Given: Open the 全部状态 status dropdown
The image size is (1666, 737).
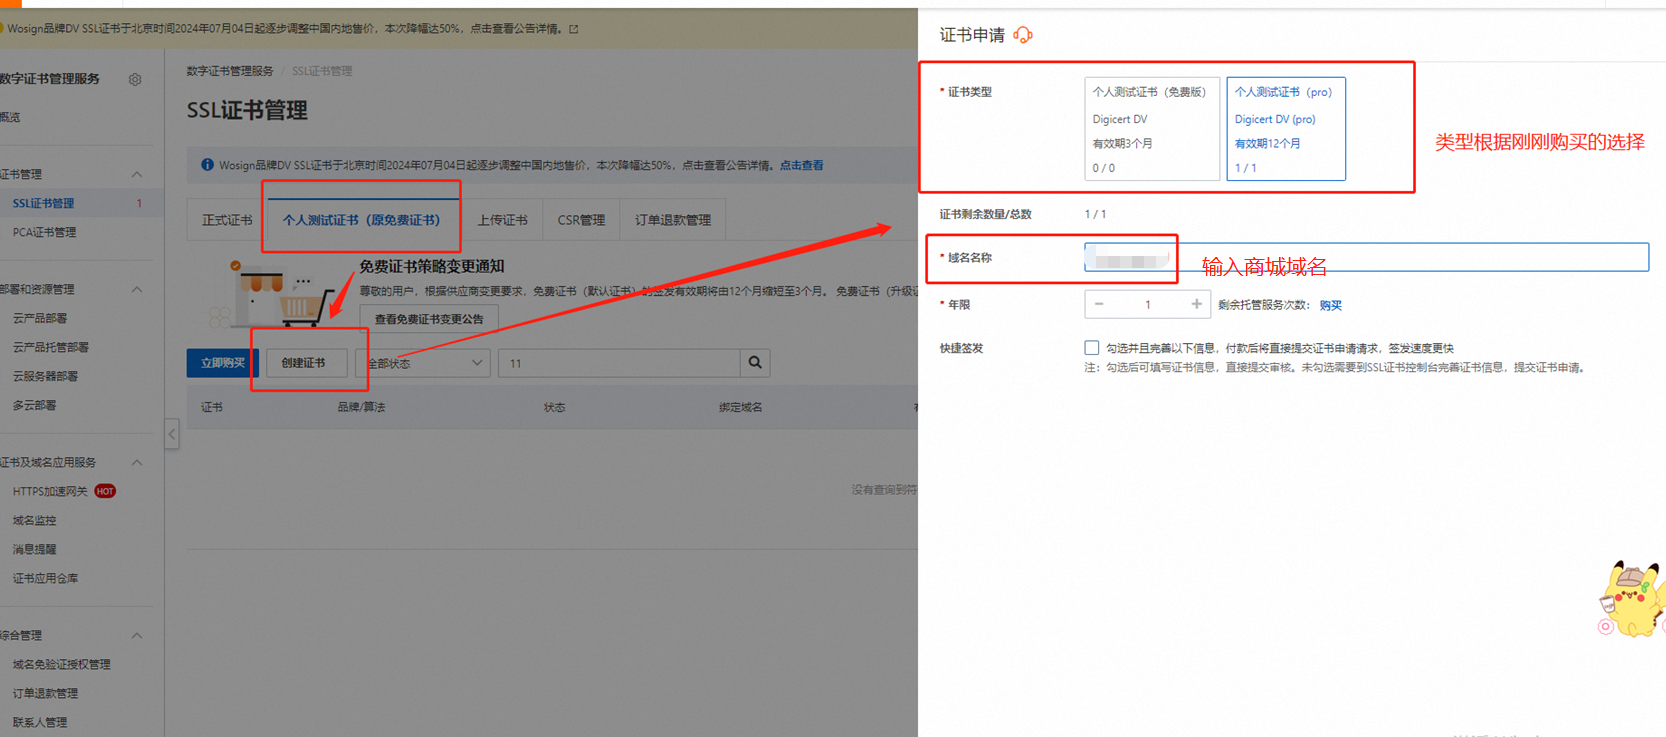Looking at the screenshot, I should pyautogui.click(x=424, y=363).
